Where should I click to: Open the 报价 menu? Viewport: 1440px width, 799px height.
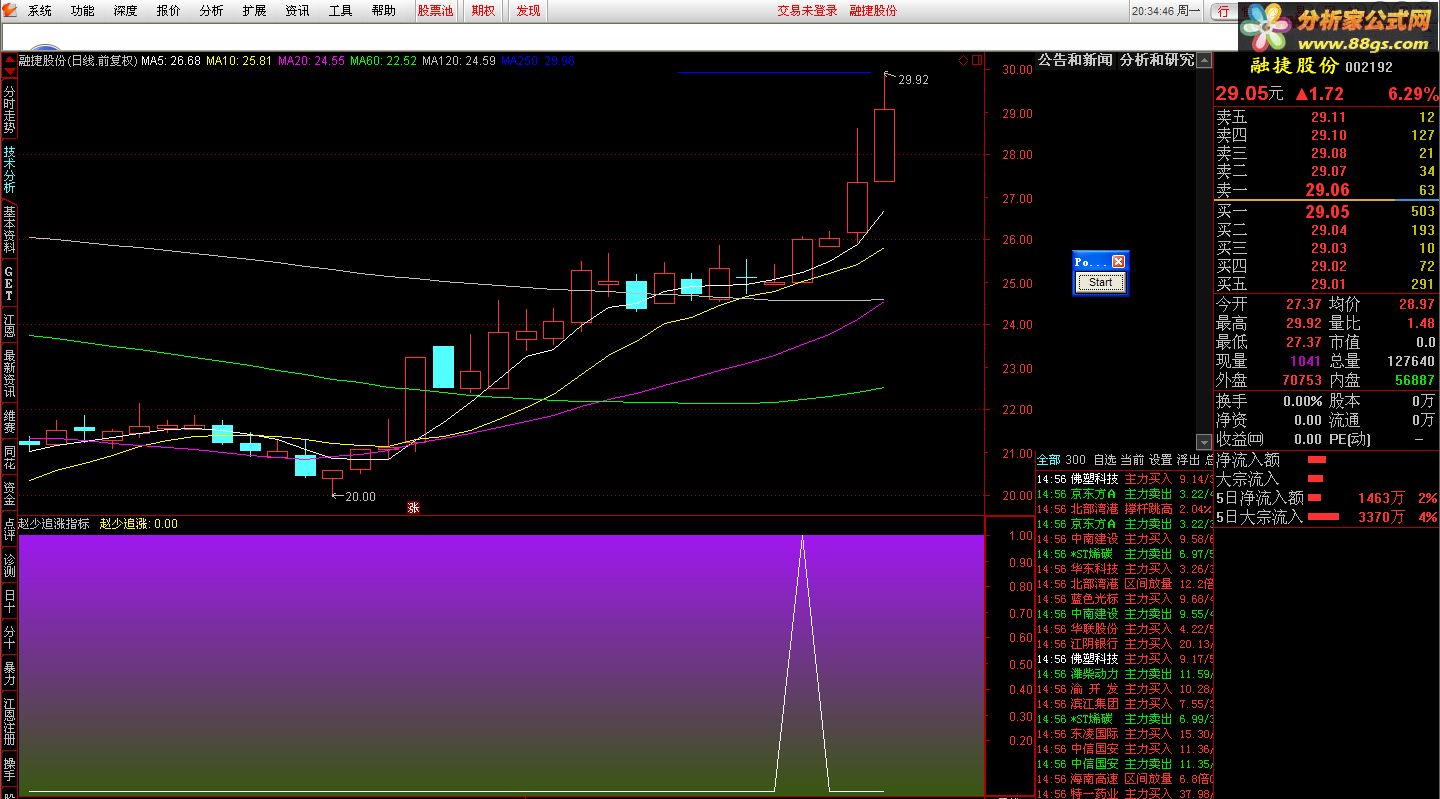pos(169,11)
